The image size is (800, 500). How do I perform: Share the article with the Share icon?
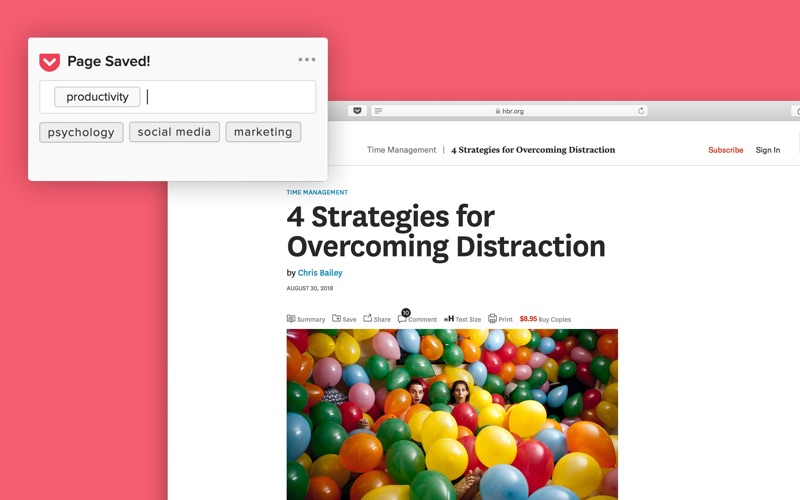(x=377, y=319)
